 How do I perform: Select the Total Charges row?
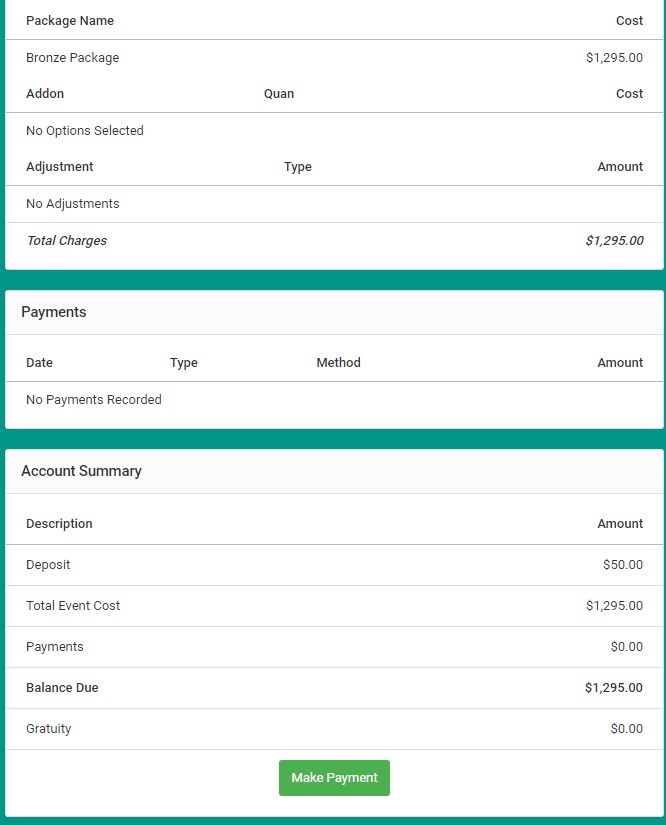point(66,240)
